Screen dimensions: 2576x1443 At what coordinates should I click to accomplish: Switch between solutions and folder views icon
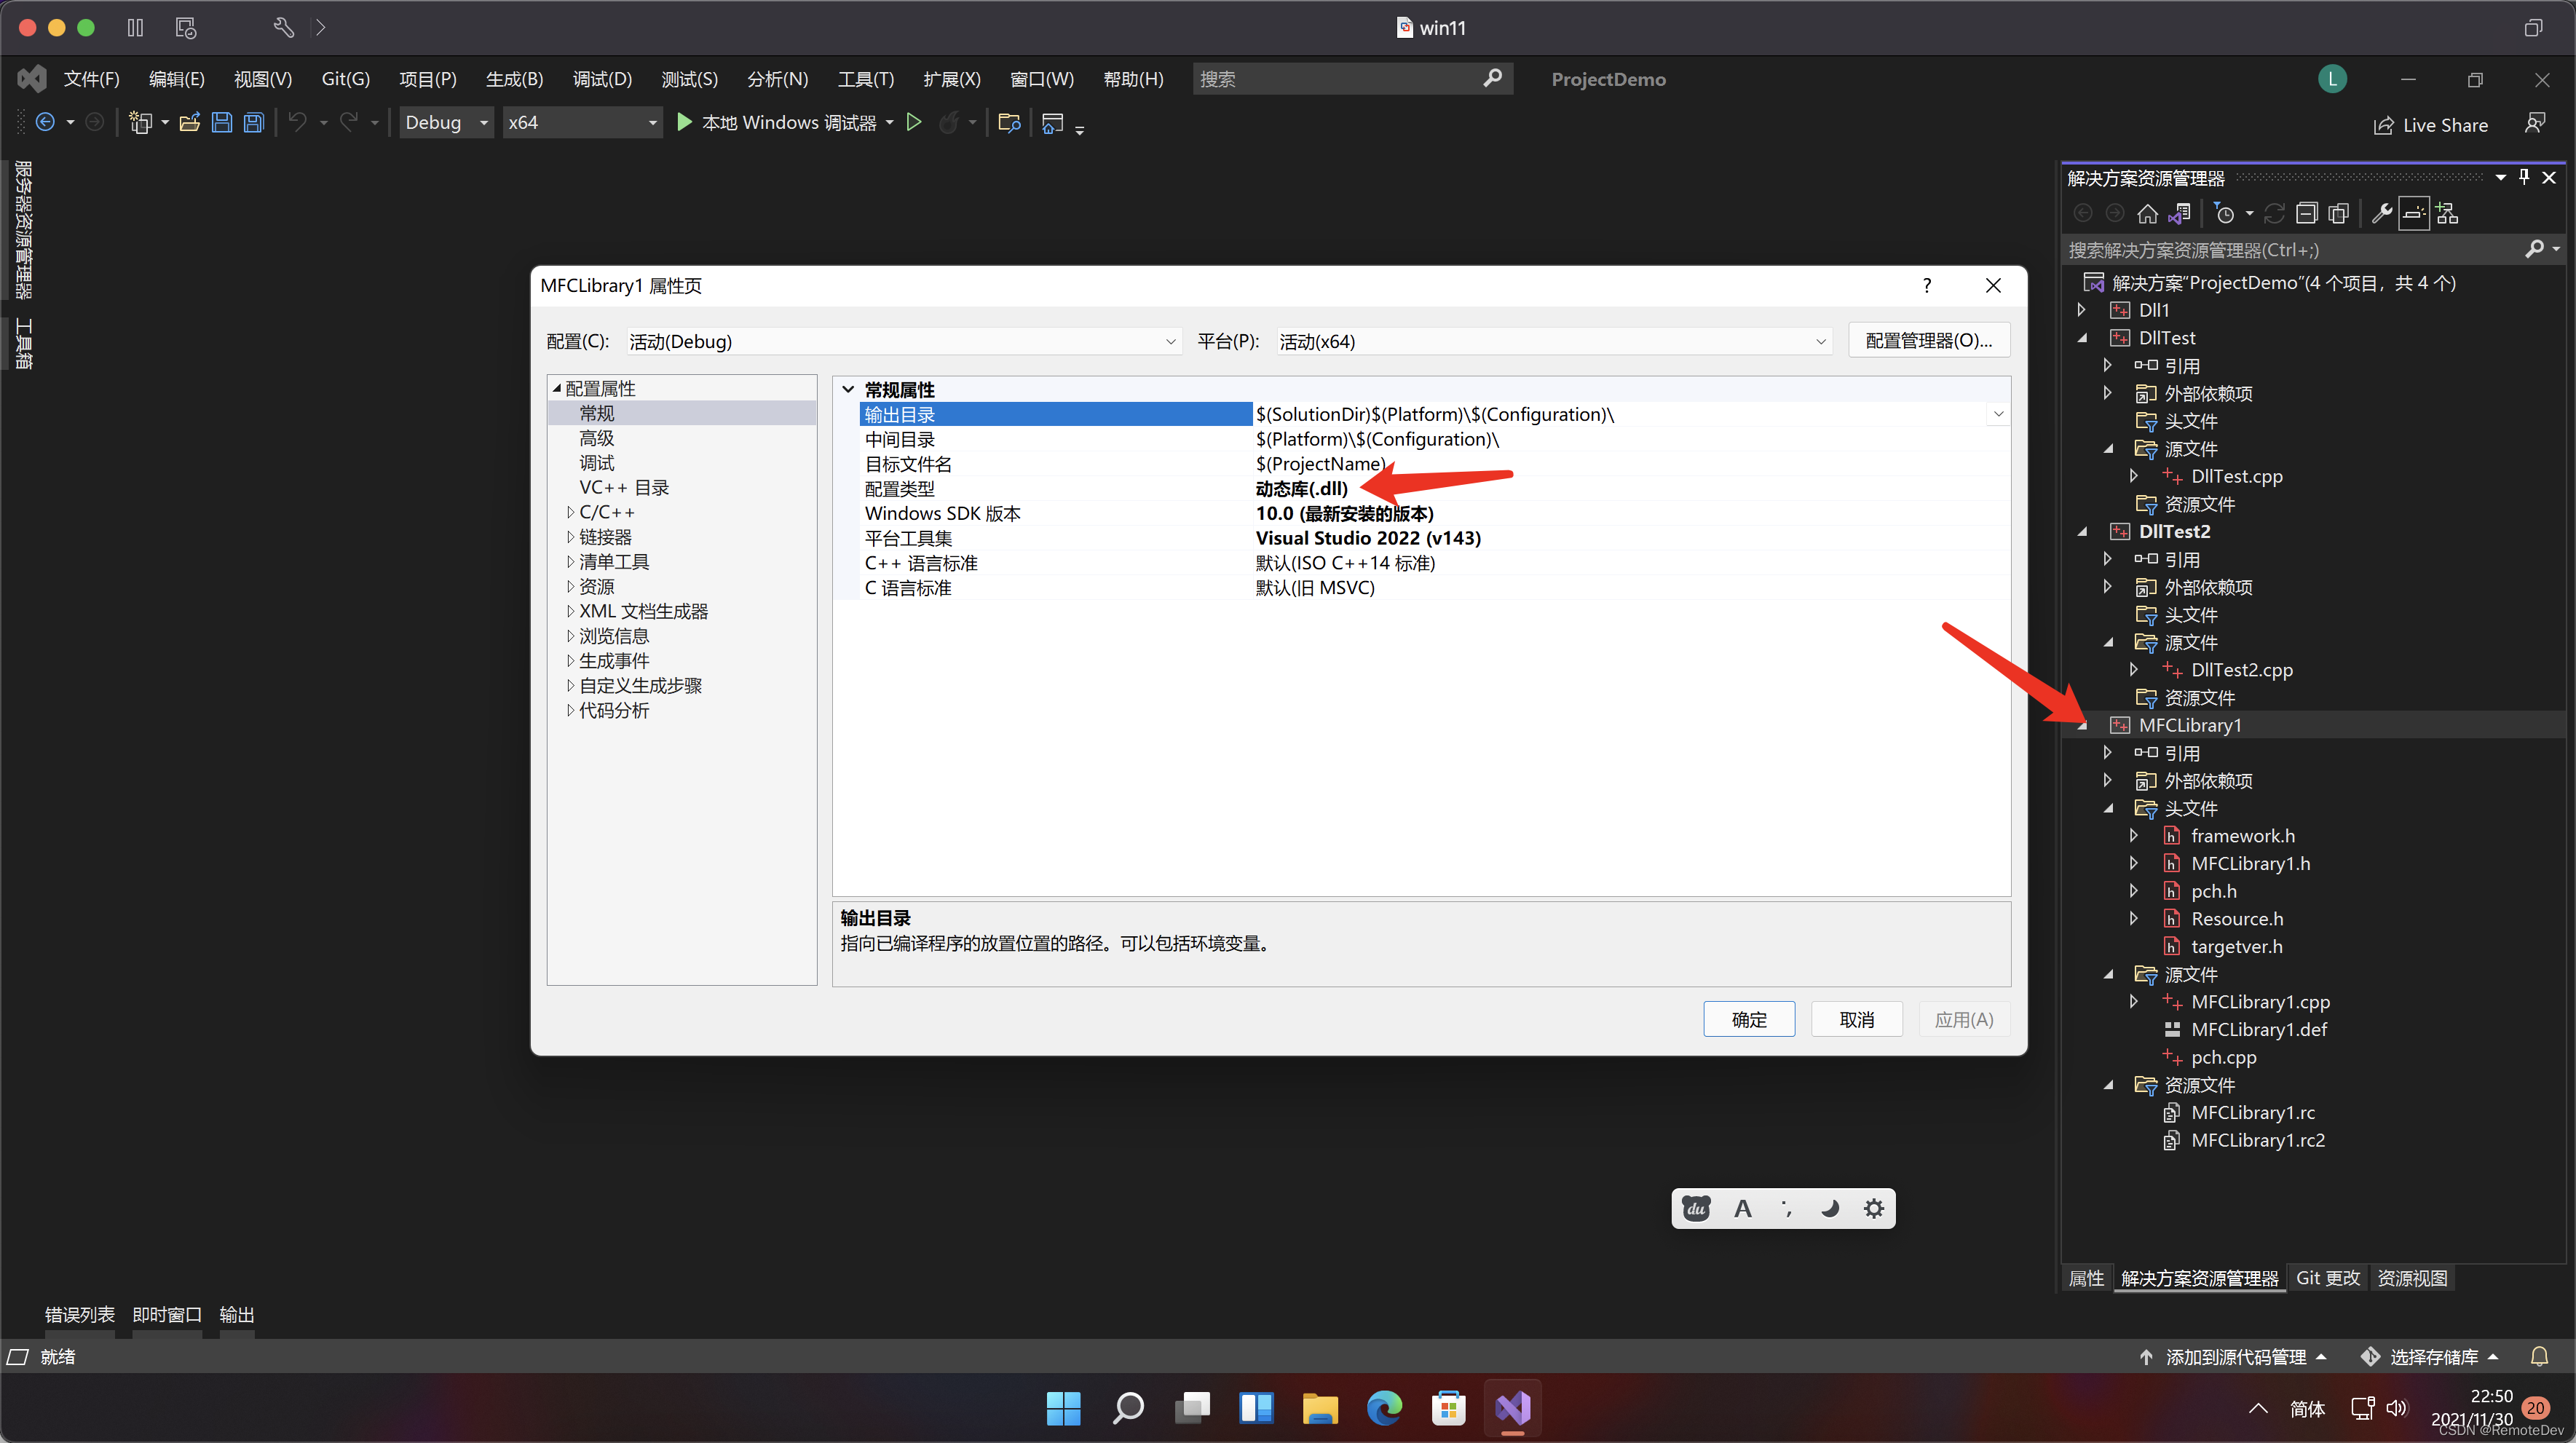click(x=2179, y=213)
